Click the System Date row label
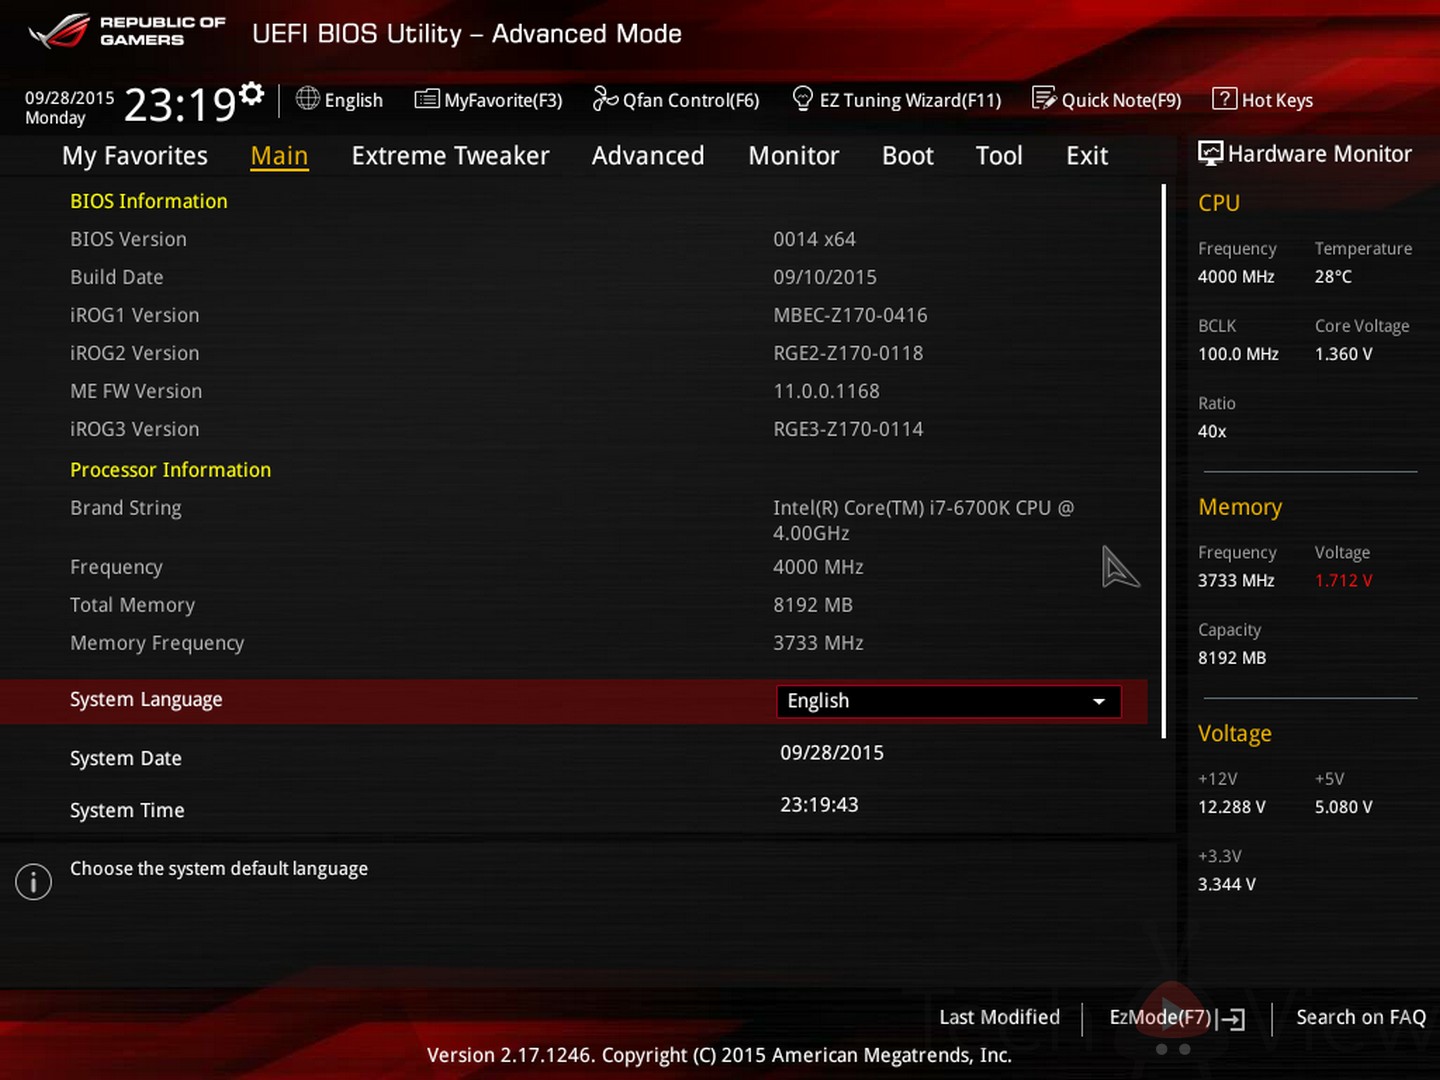 [126, 759]
